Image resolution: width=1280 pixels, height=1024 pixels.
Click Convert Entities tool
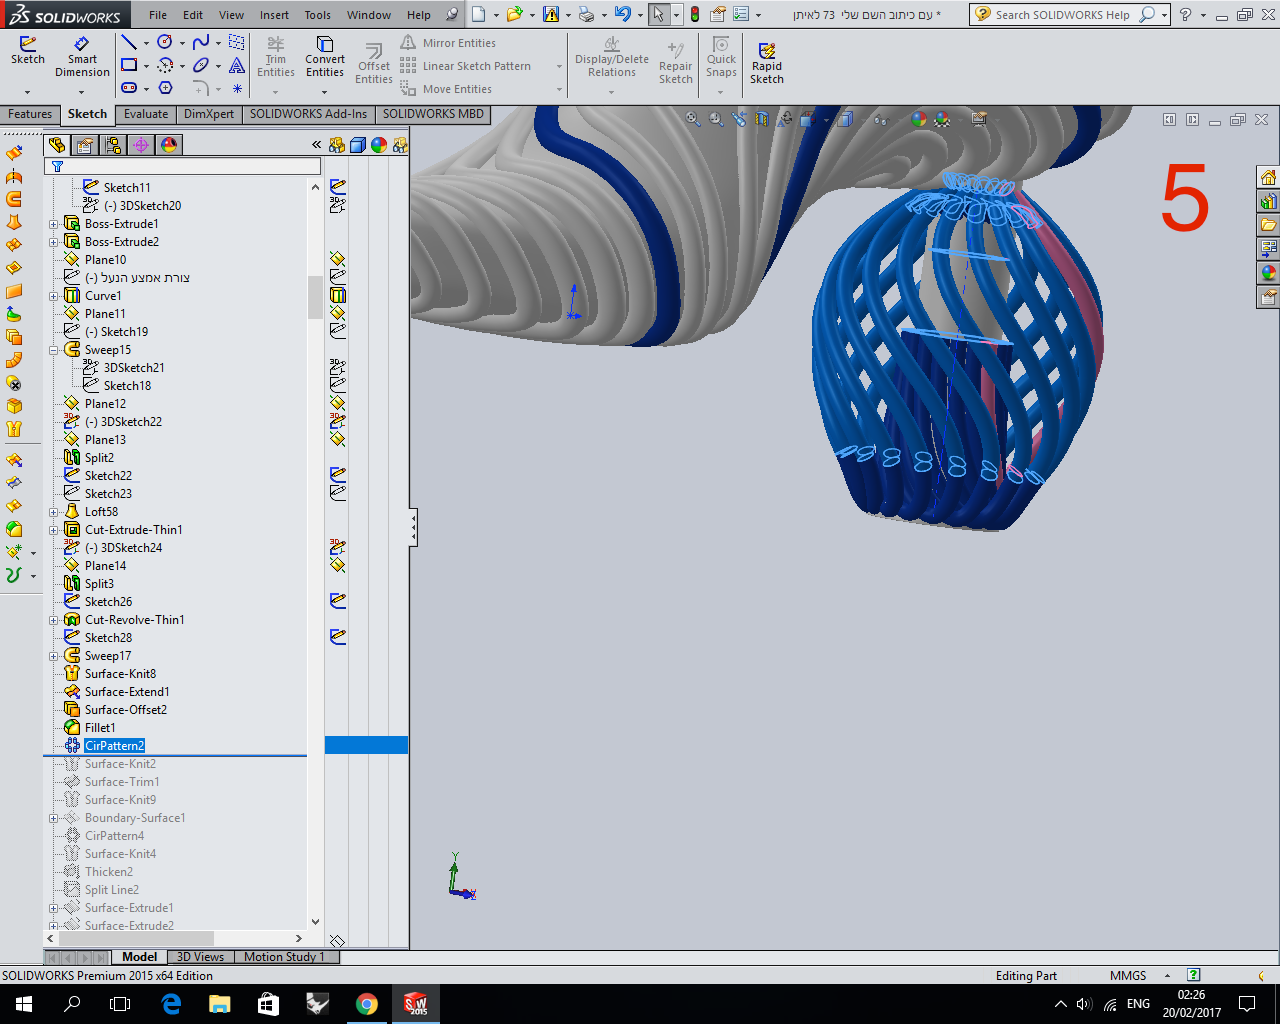click(325, 57)
